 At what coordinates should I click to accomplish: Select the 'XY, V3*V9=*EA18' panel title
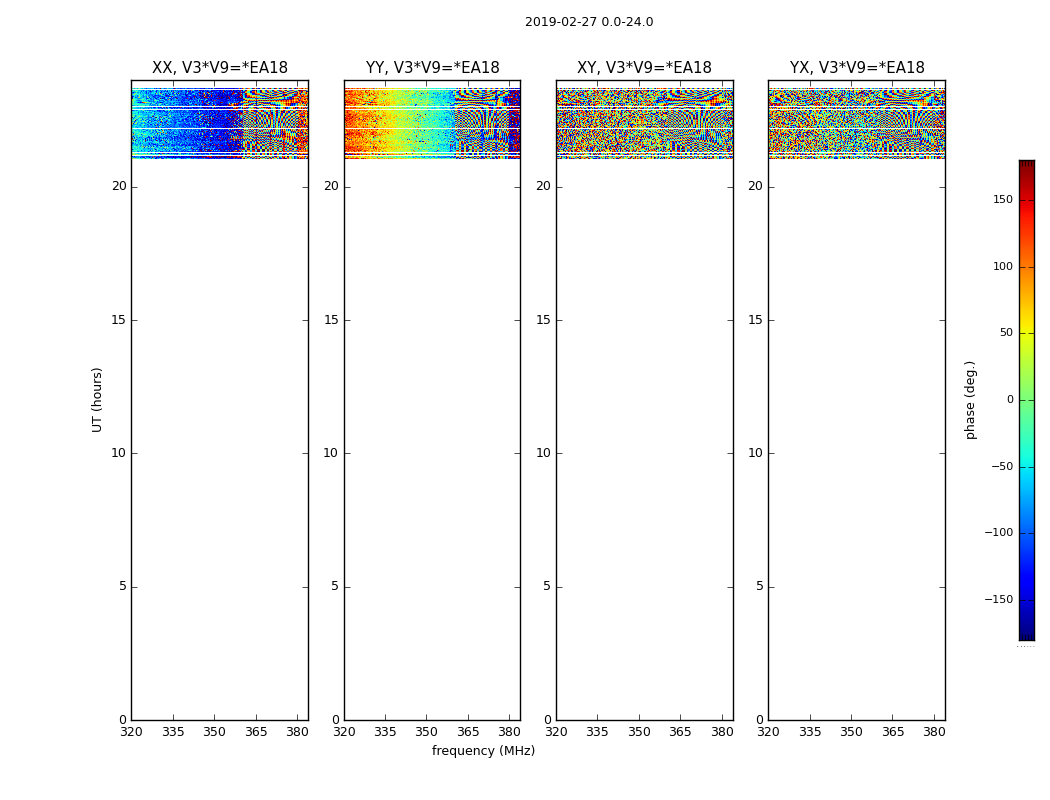[644, 68]
